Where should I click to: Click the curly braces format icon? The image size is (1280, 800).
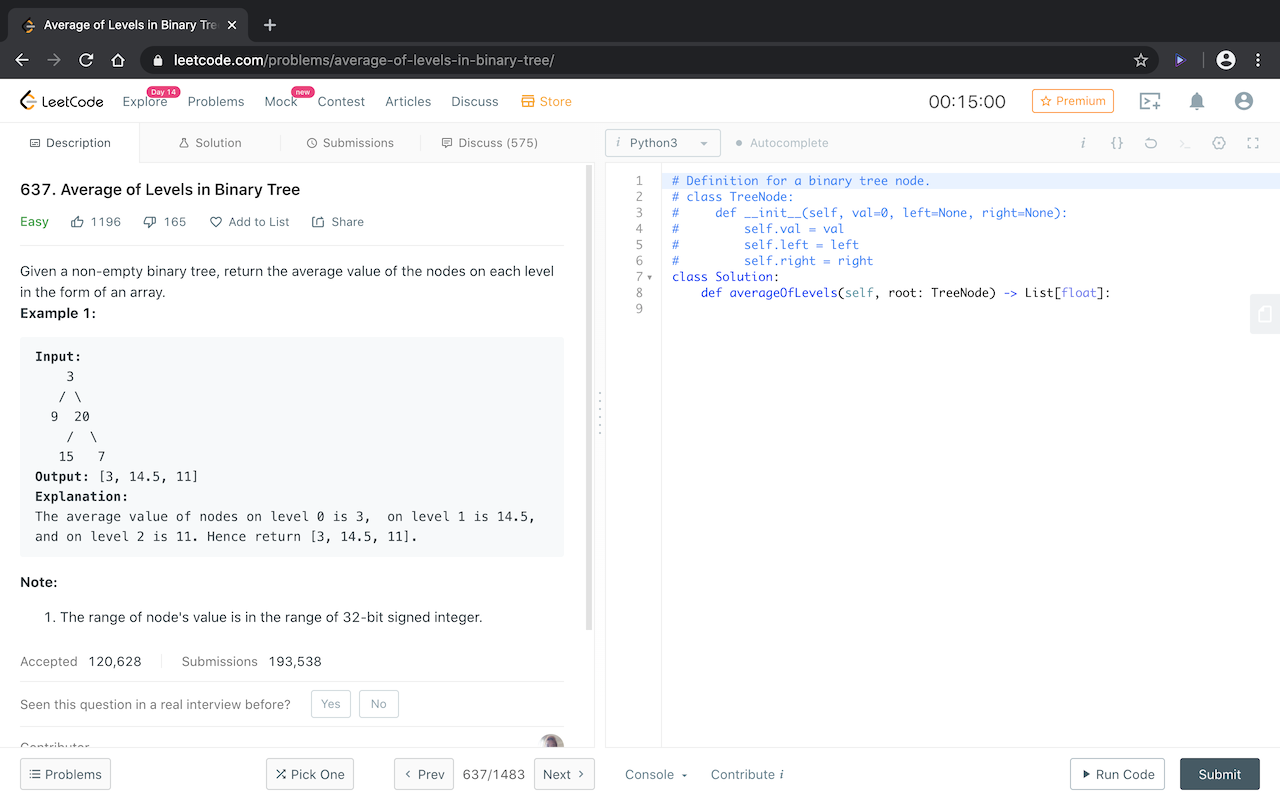pos(1117,143)
